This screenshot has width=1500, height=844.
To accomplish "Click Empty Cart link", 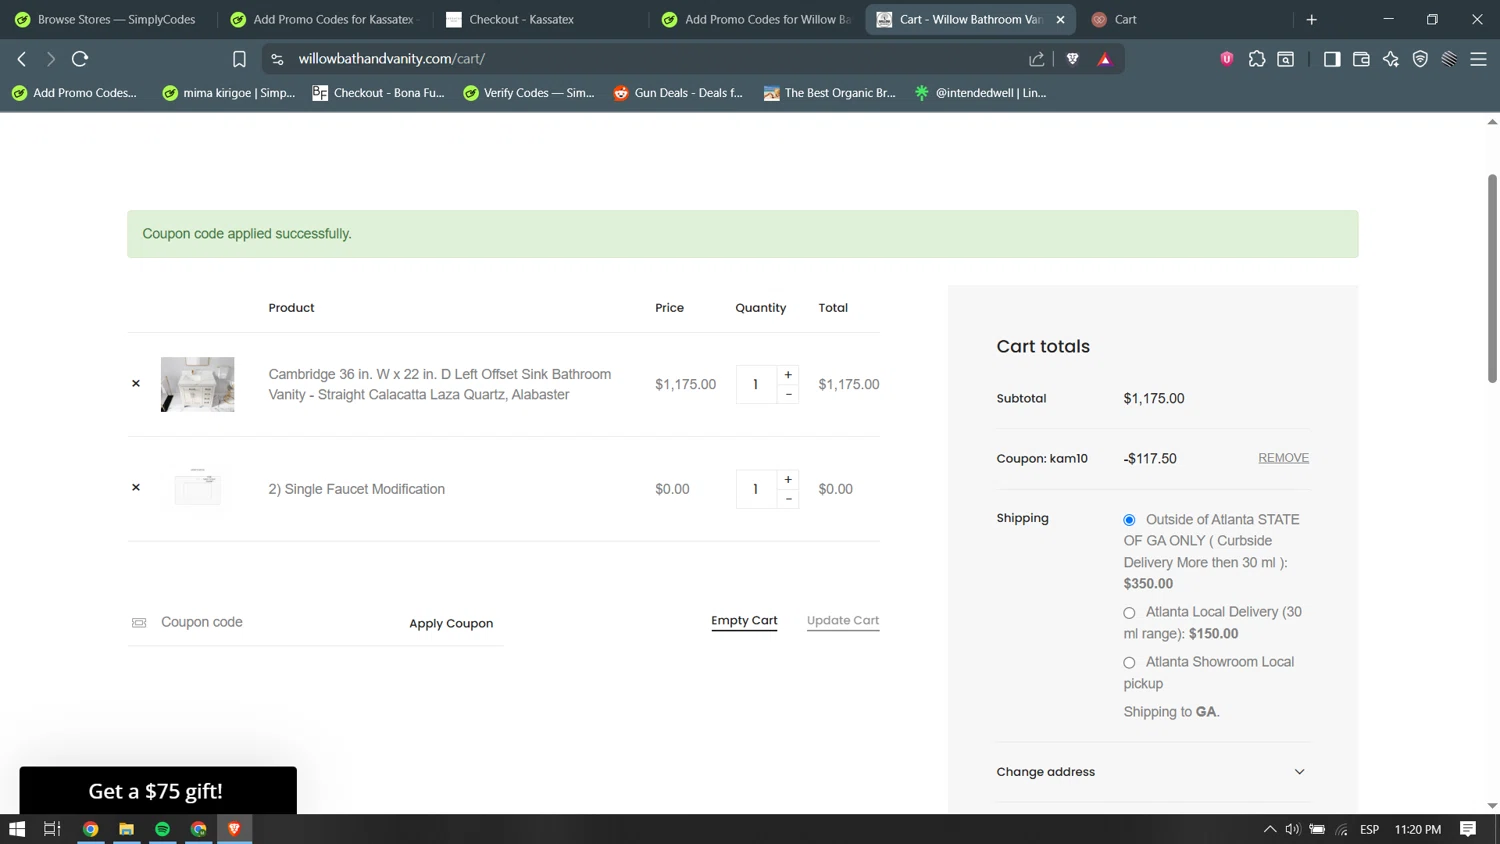I will tap(744, 621).
